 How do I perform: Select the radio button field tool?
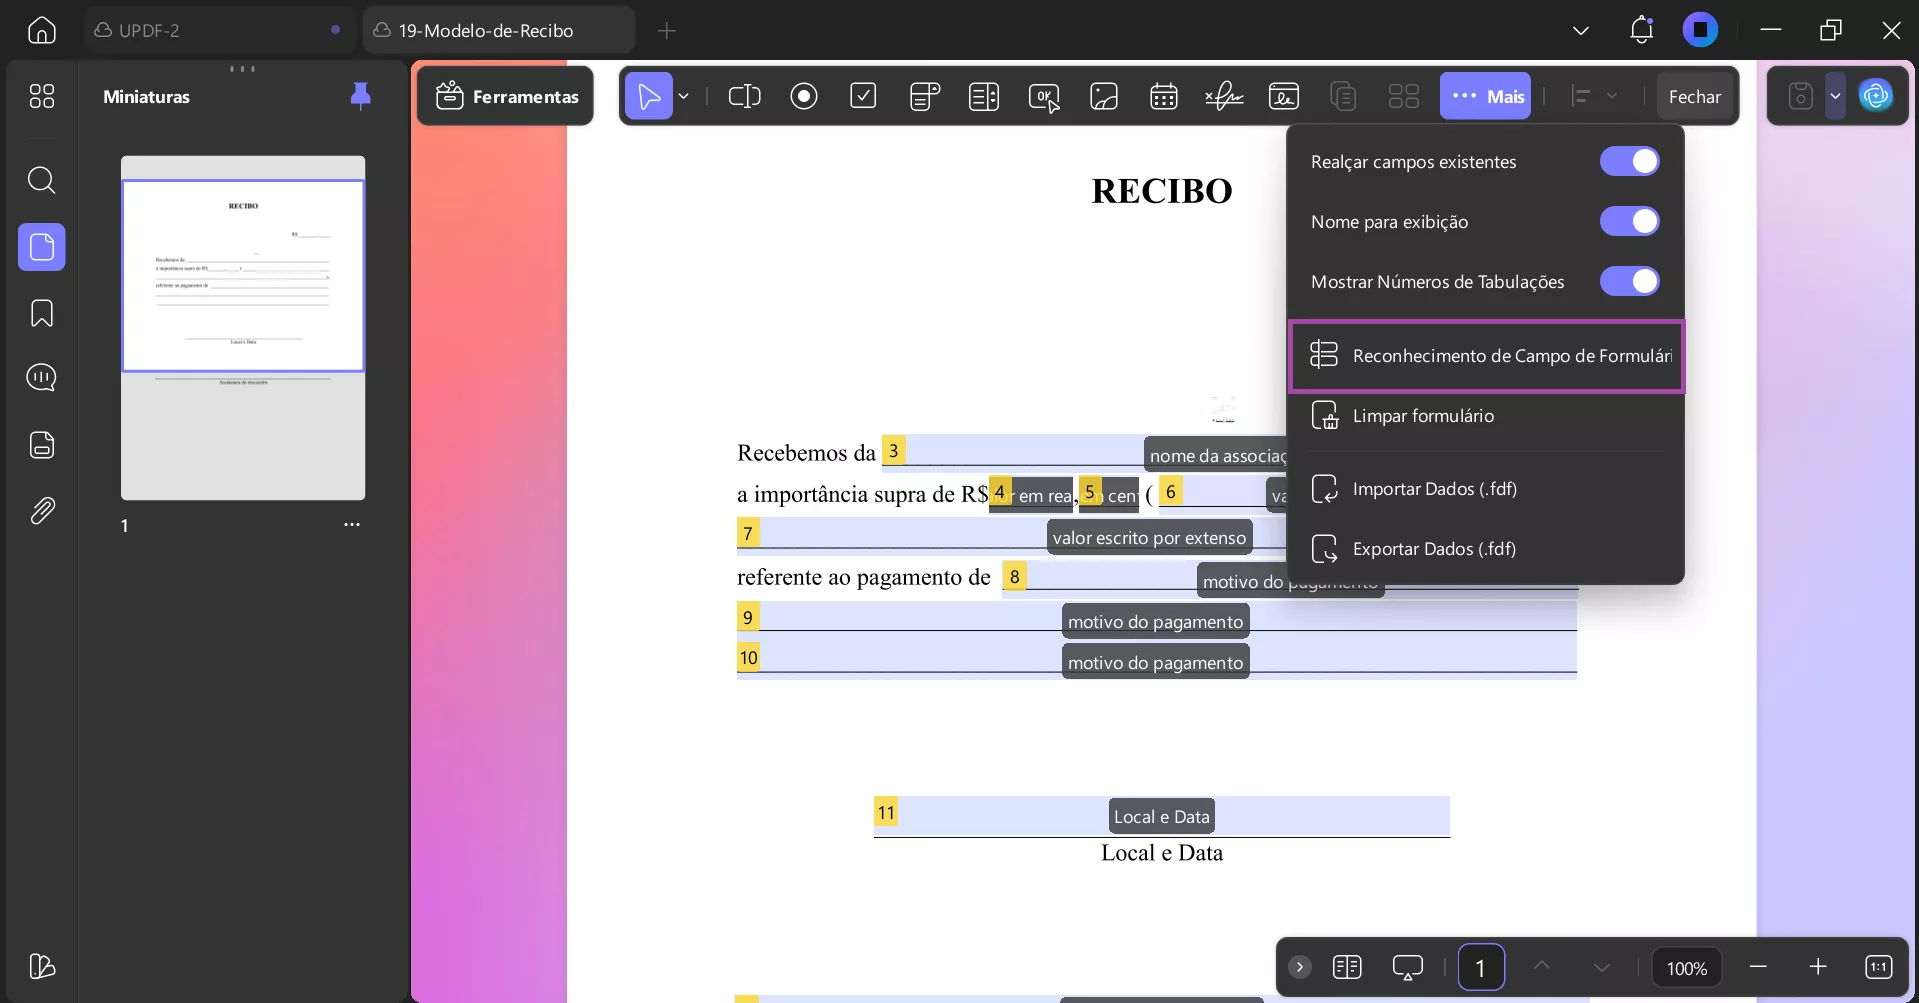[803, 96]
